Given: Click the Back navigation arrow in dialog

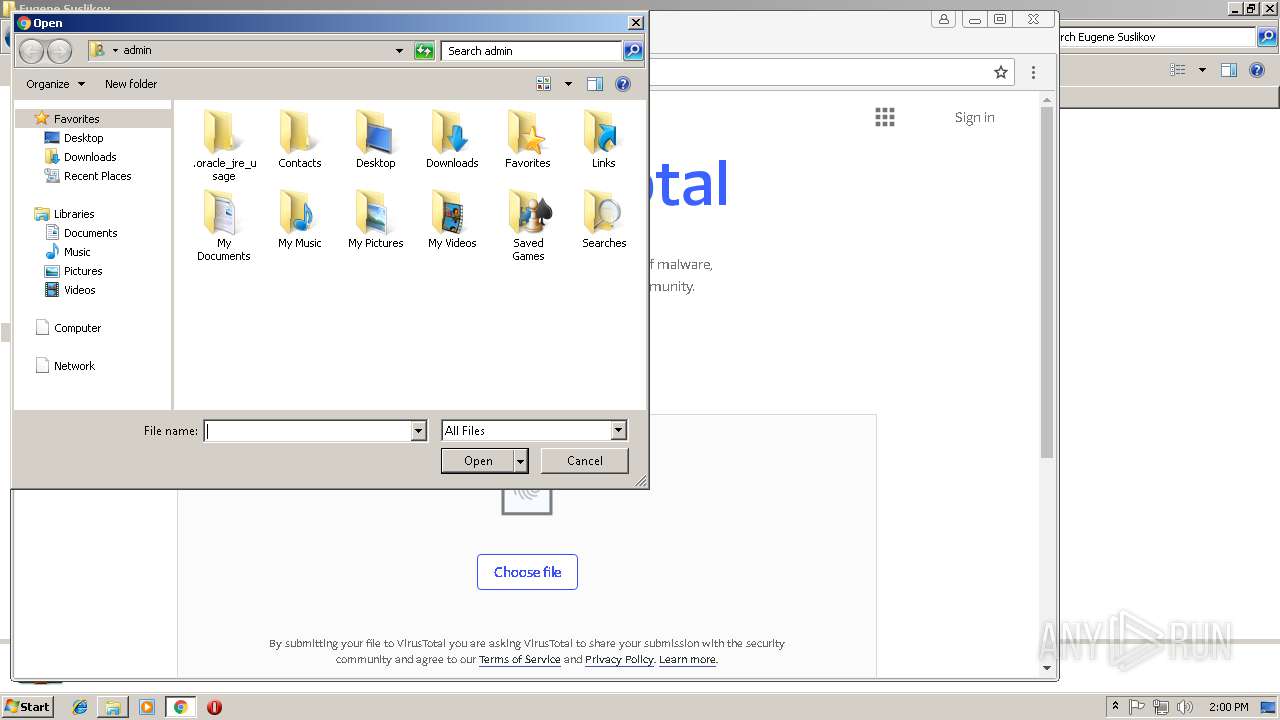Looking at the screenshot, I should click(31, 51).
